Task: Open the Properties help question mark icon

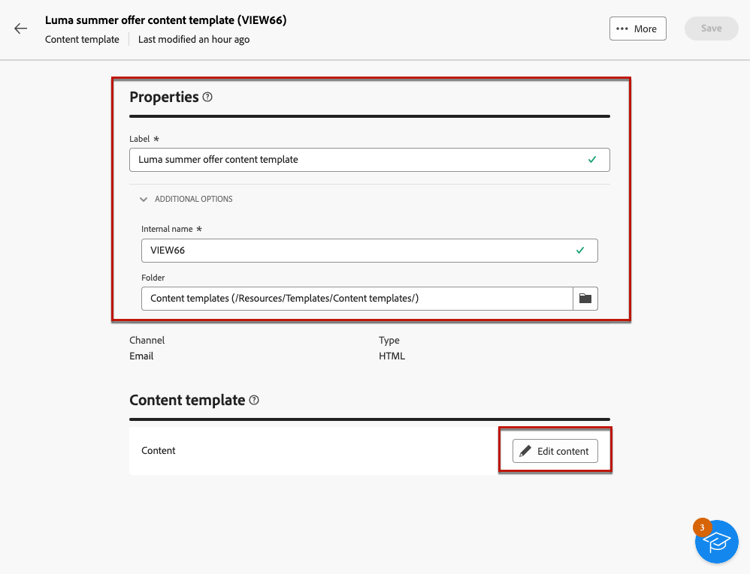Action: pyautogui.click(x=207, y=97)
